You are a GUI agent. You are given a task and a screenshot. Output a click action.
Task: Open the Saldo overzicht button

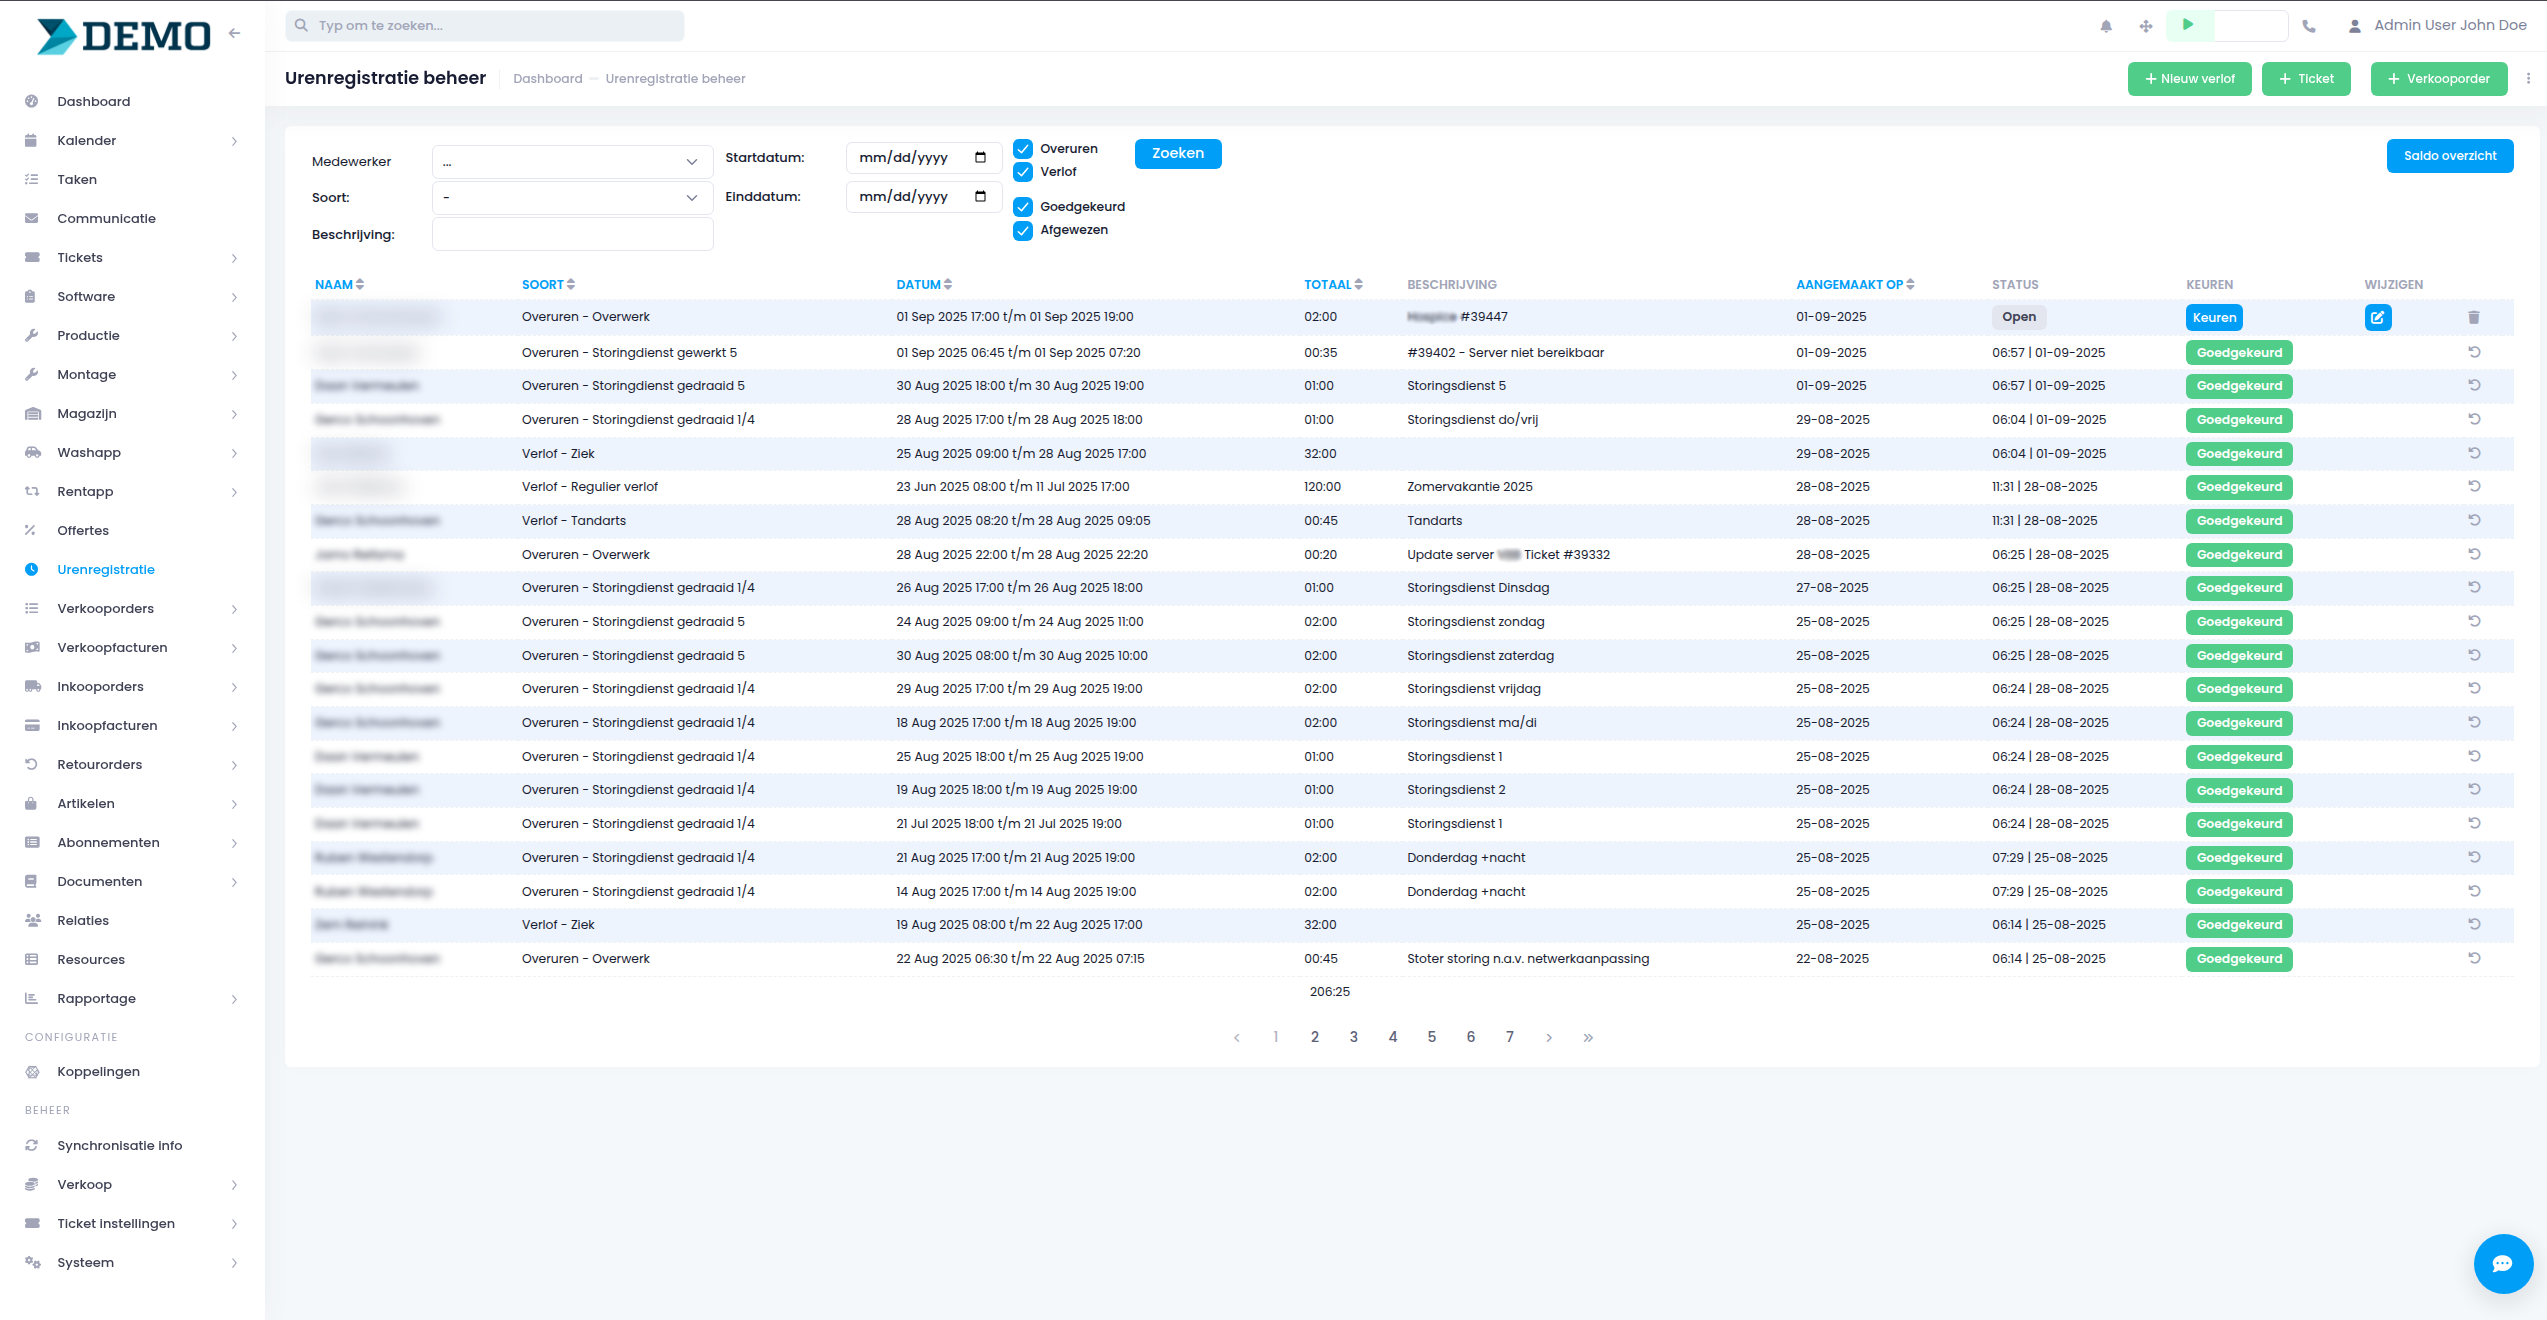pos(2449,156)
